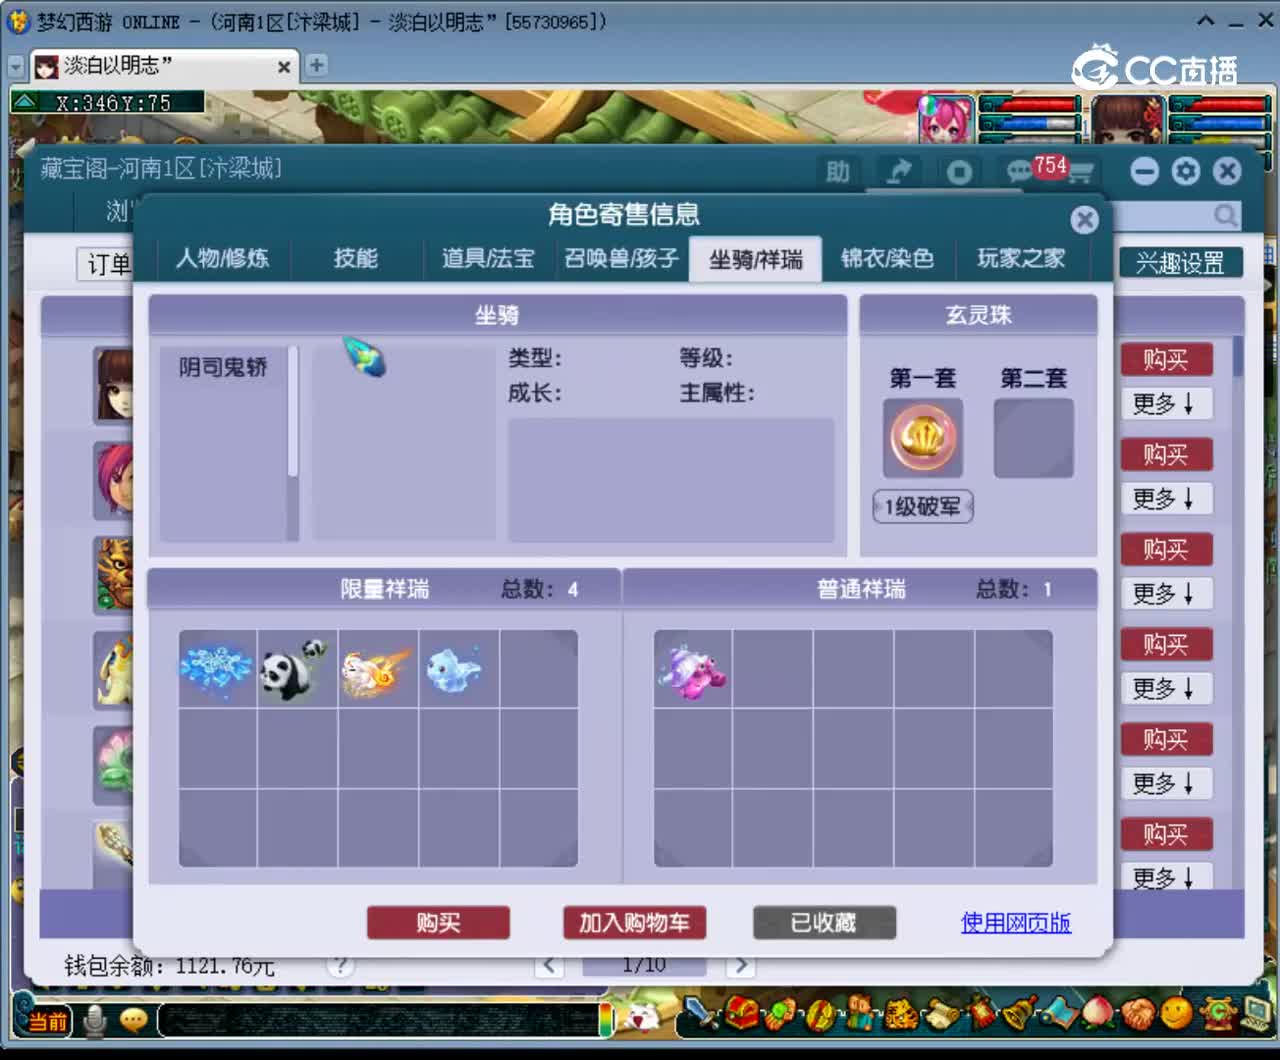Click the first-set 玄灵珠 golden orb
This screenshot has height=1060, width=1280.
pyautogui.click(x=922, y=438)
